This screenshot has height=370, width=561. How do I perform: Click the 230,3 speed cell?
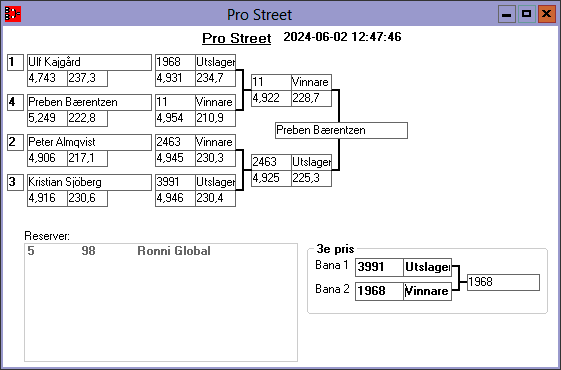215,159
